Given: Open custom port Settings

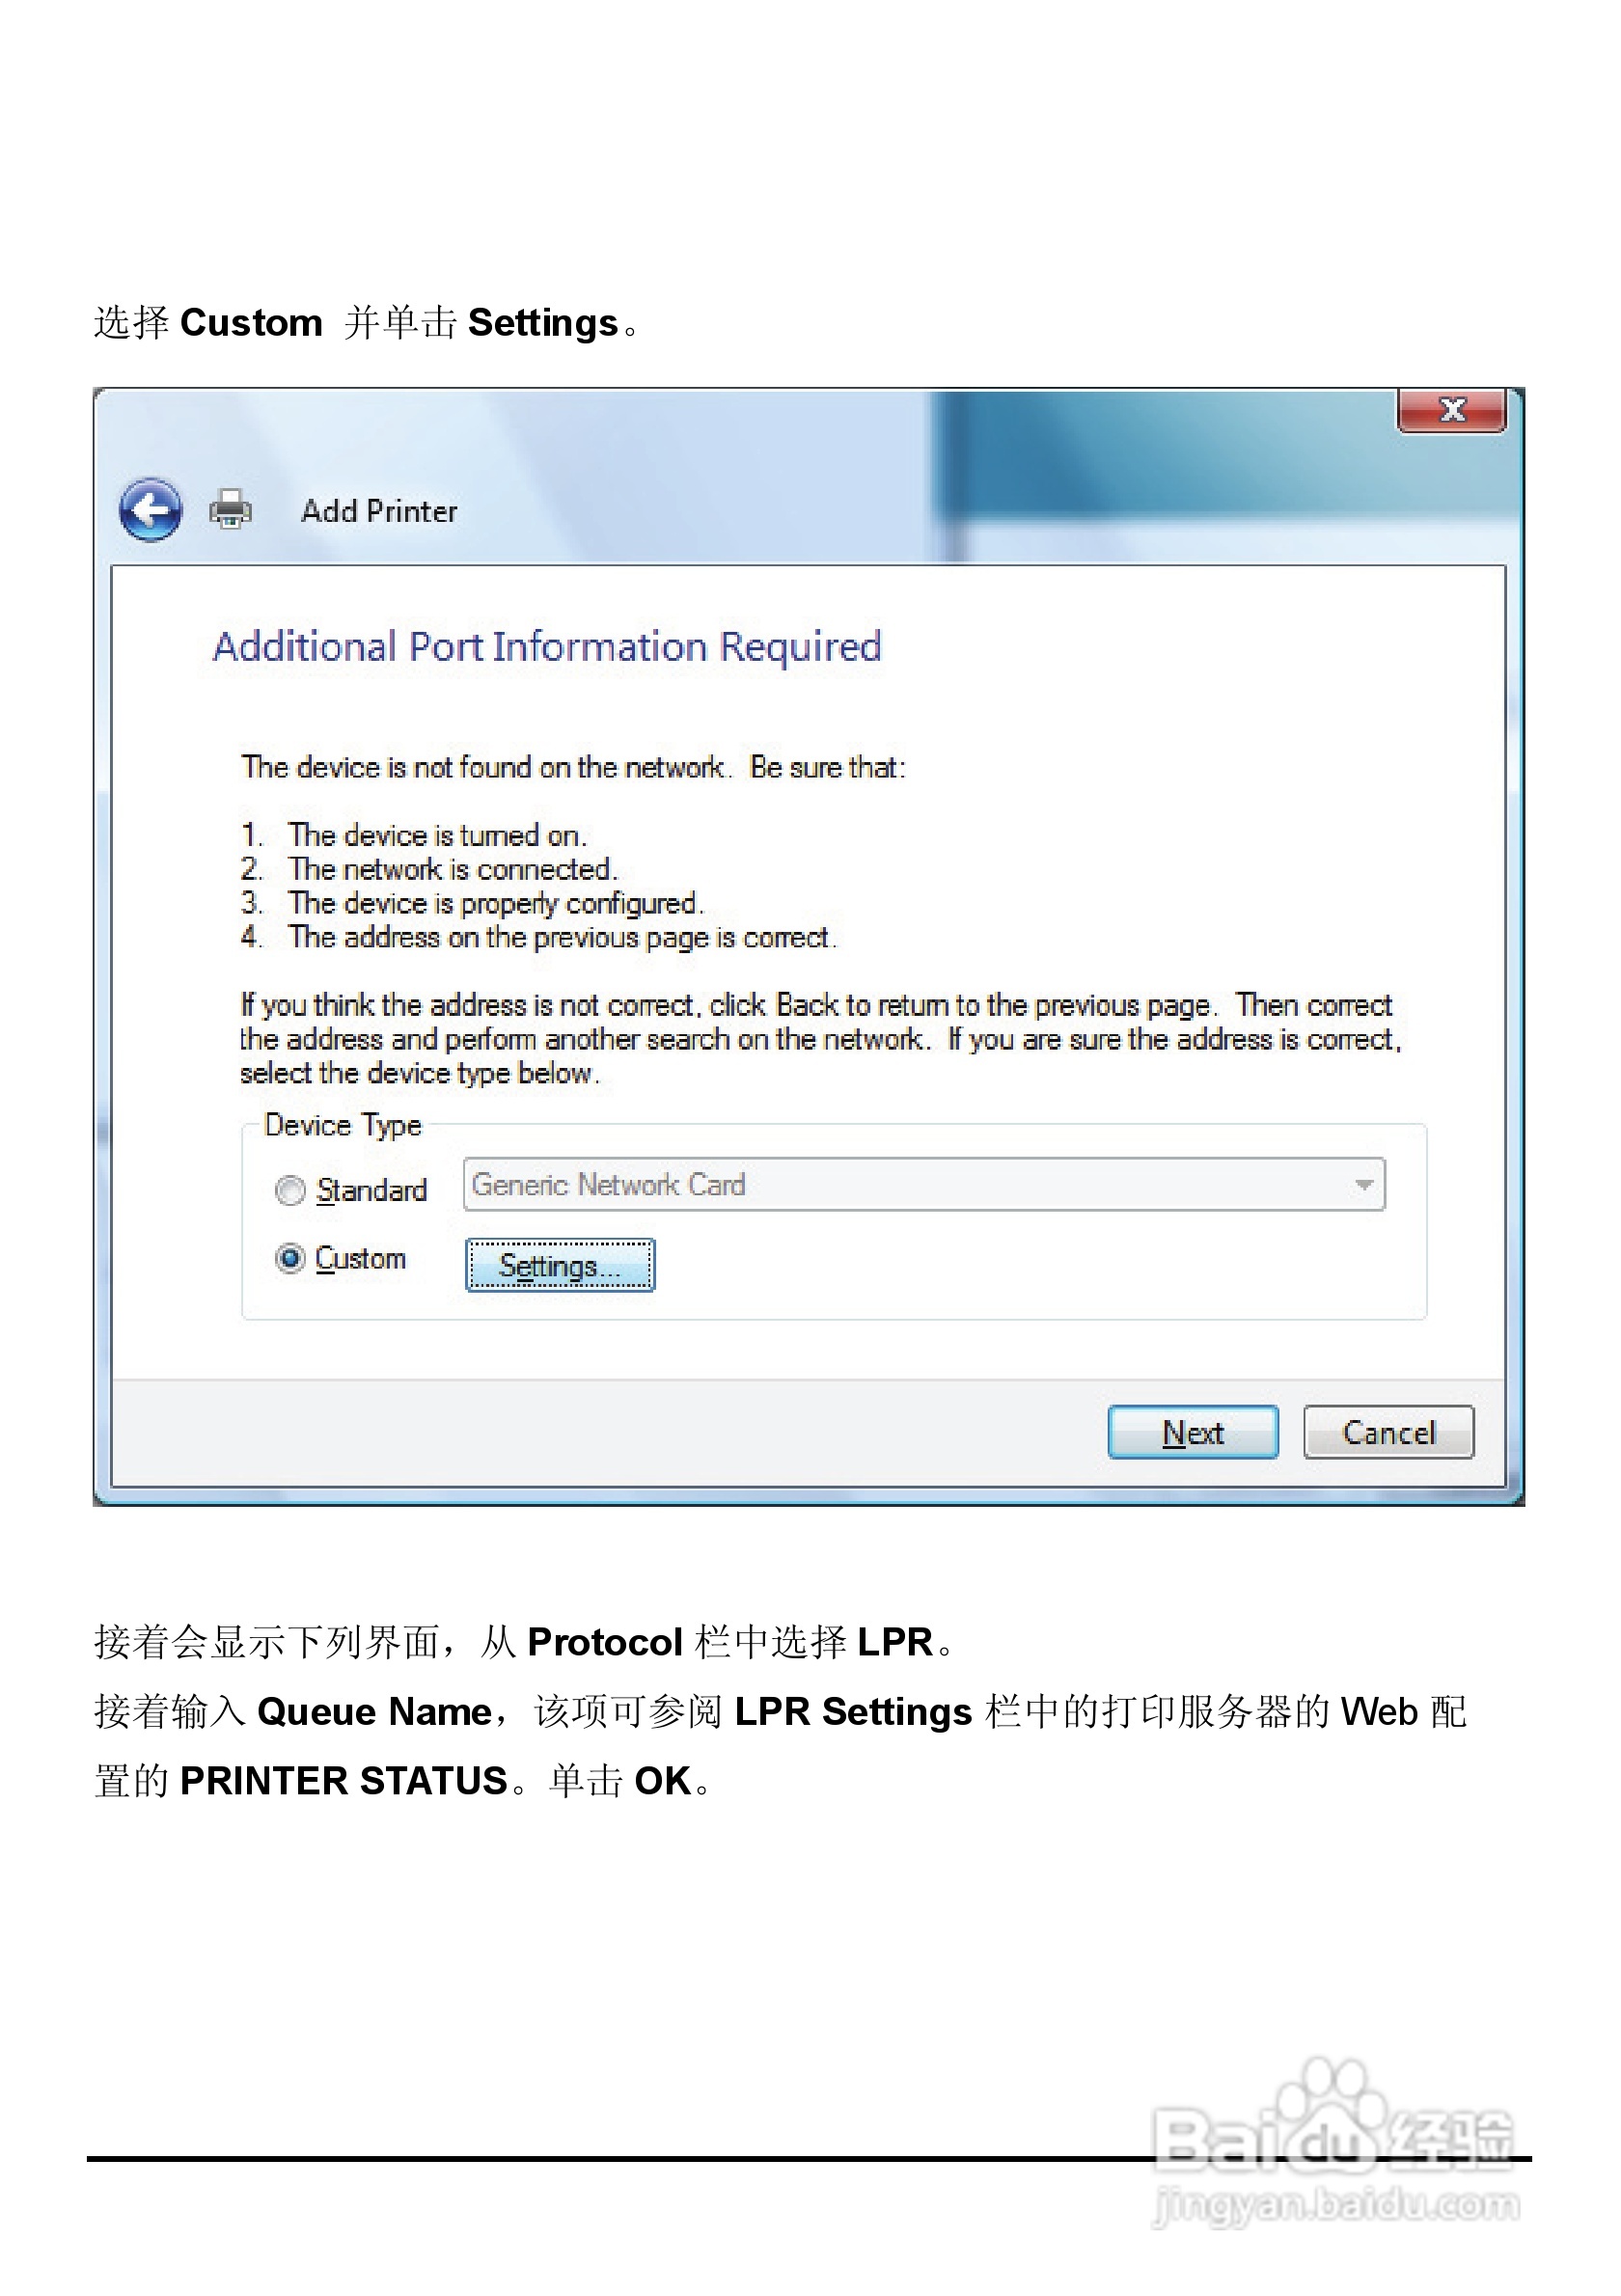Looking at the screenshot, I should coord(560,1265).
